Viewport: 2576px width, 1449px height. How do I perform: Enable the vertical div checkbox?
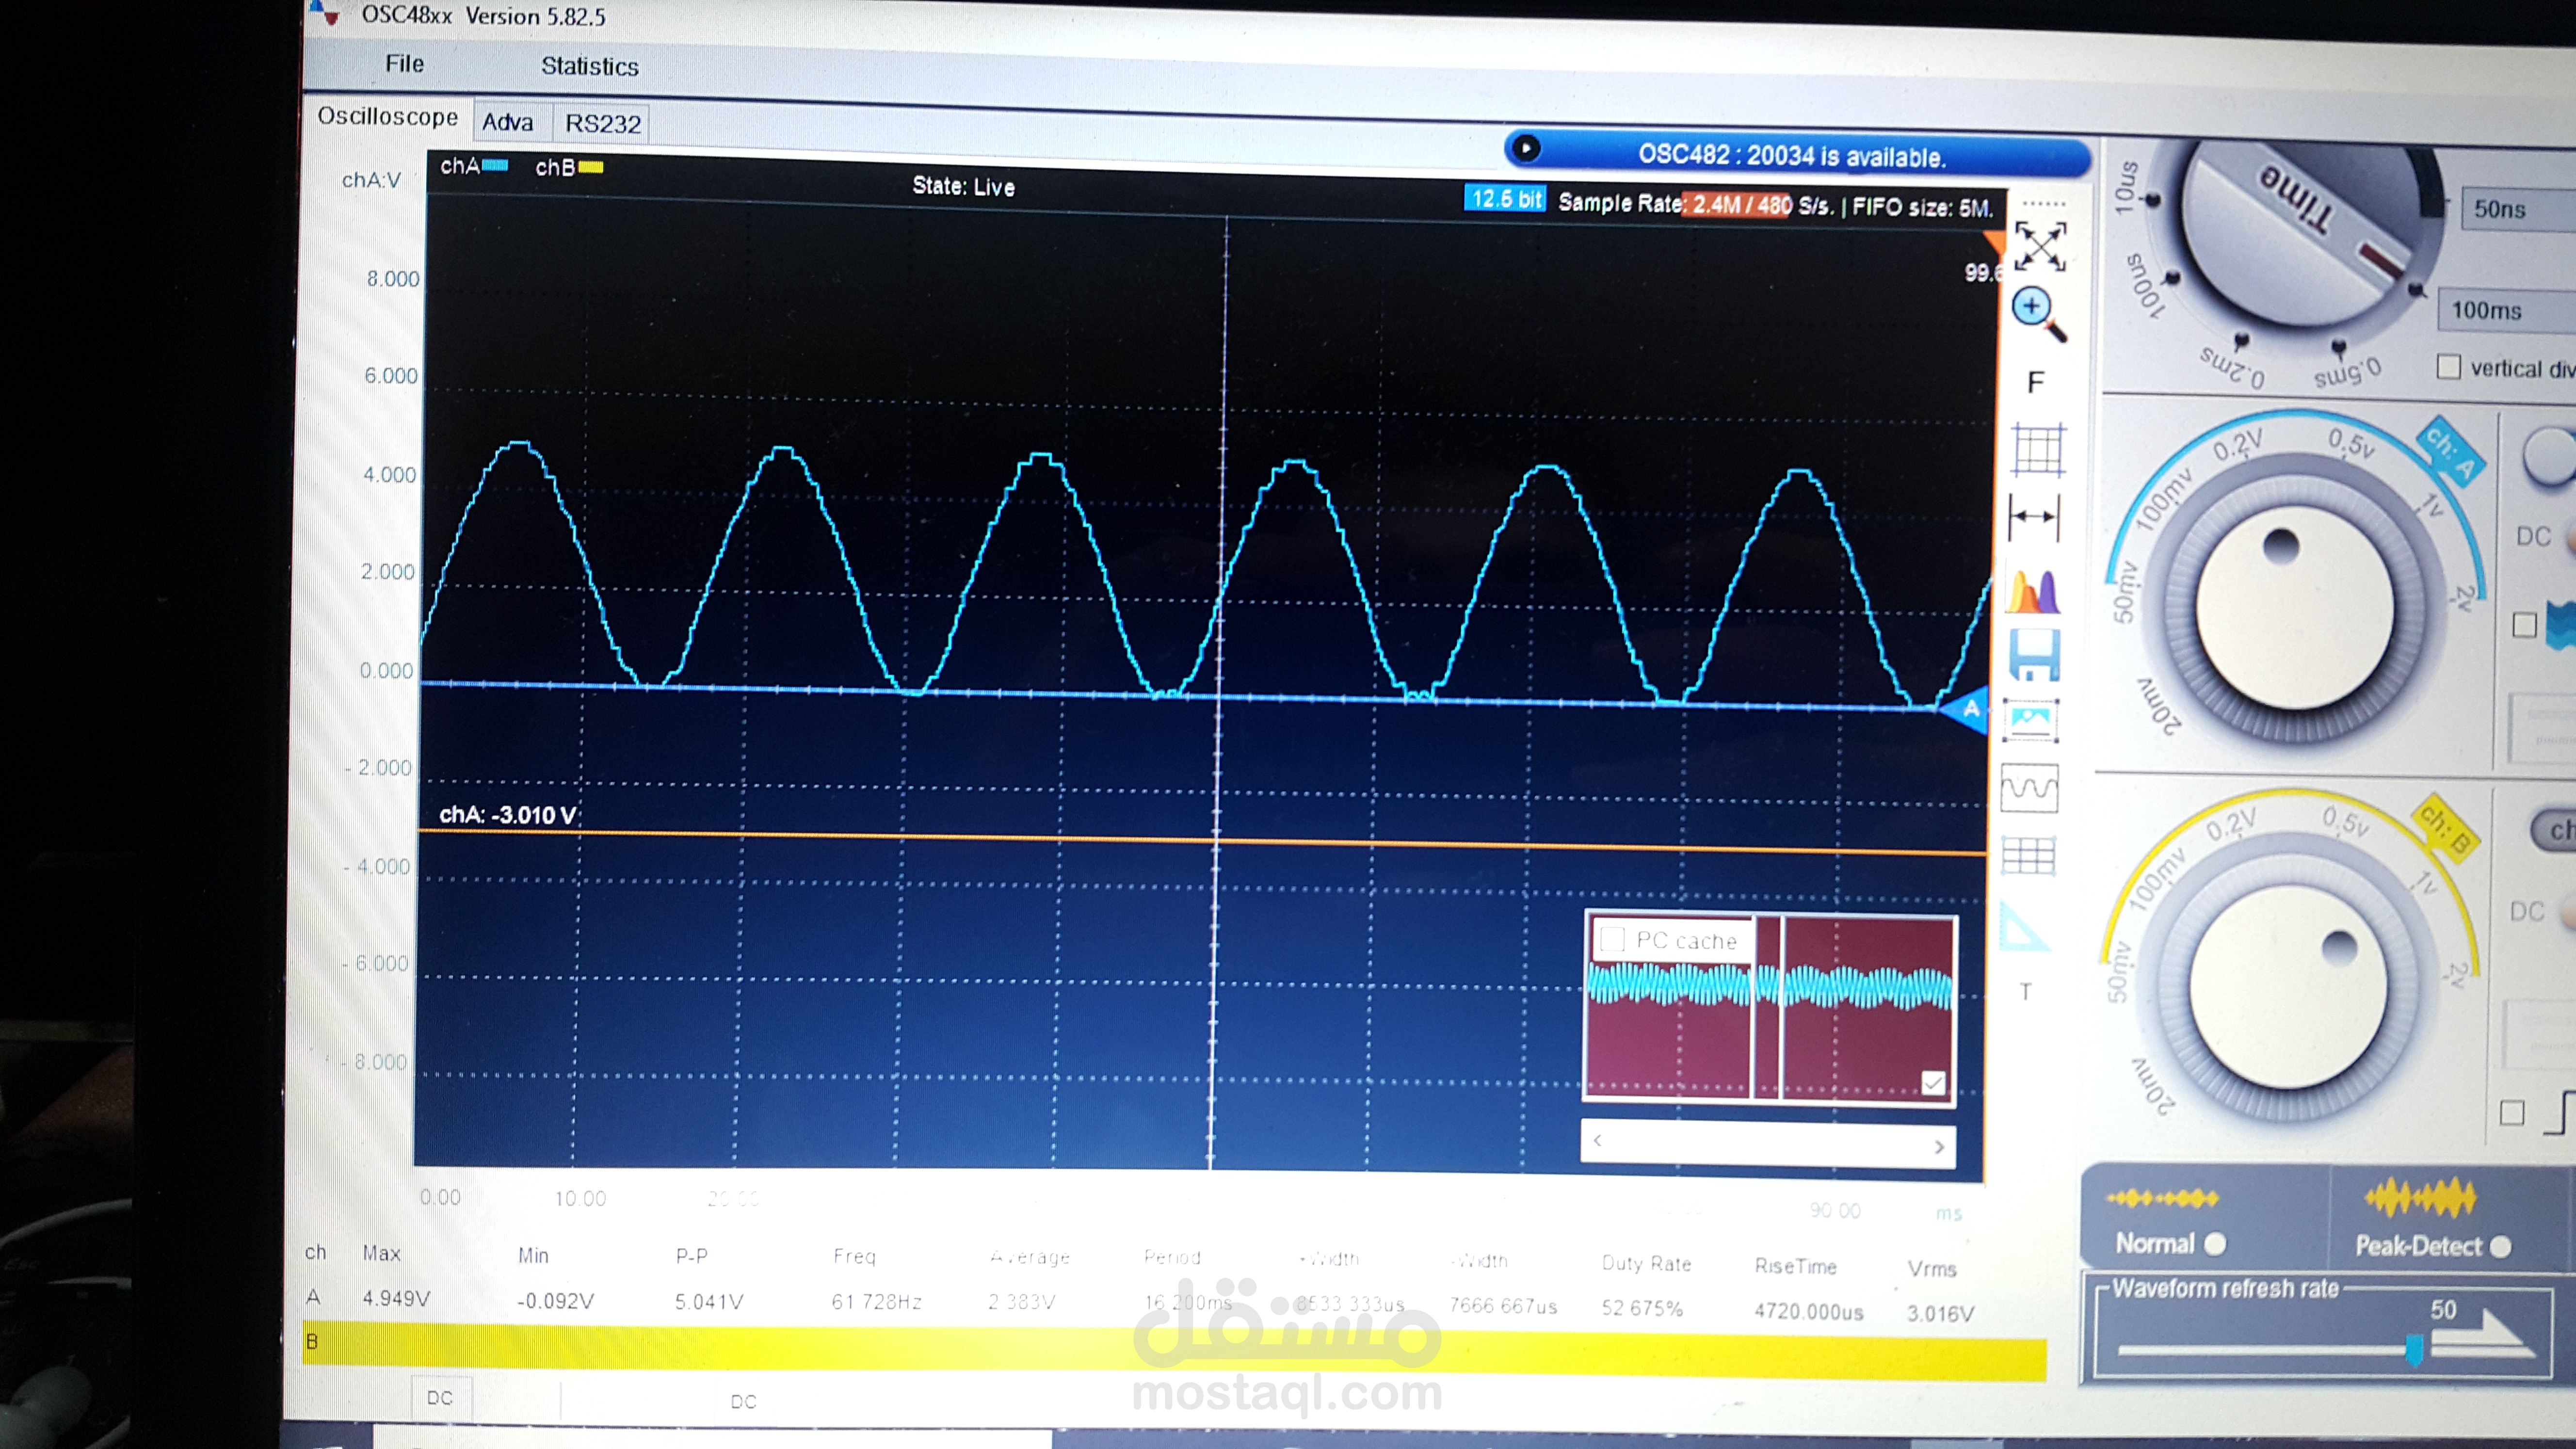click(x=2449, y=367)
